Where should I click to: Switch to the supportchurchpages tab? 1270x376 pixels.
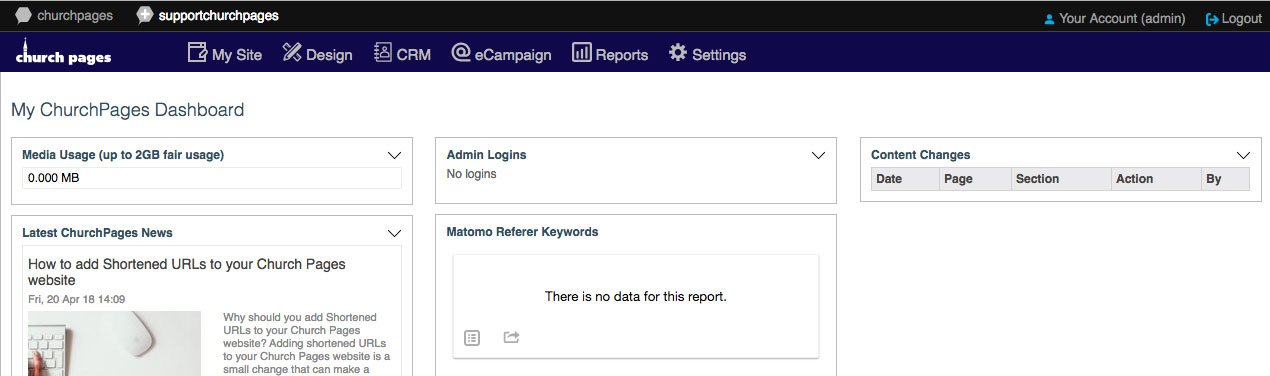pyautogui.click(x=208, y=15)
